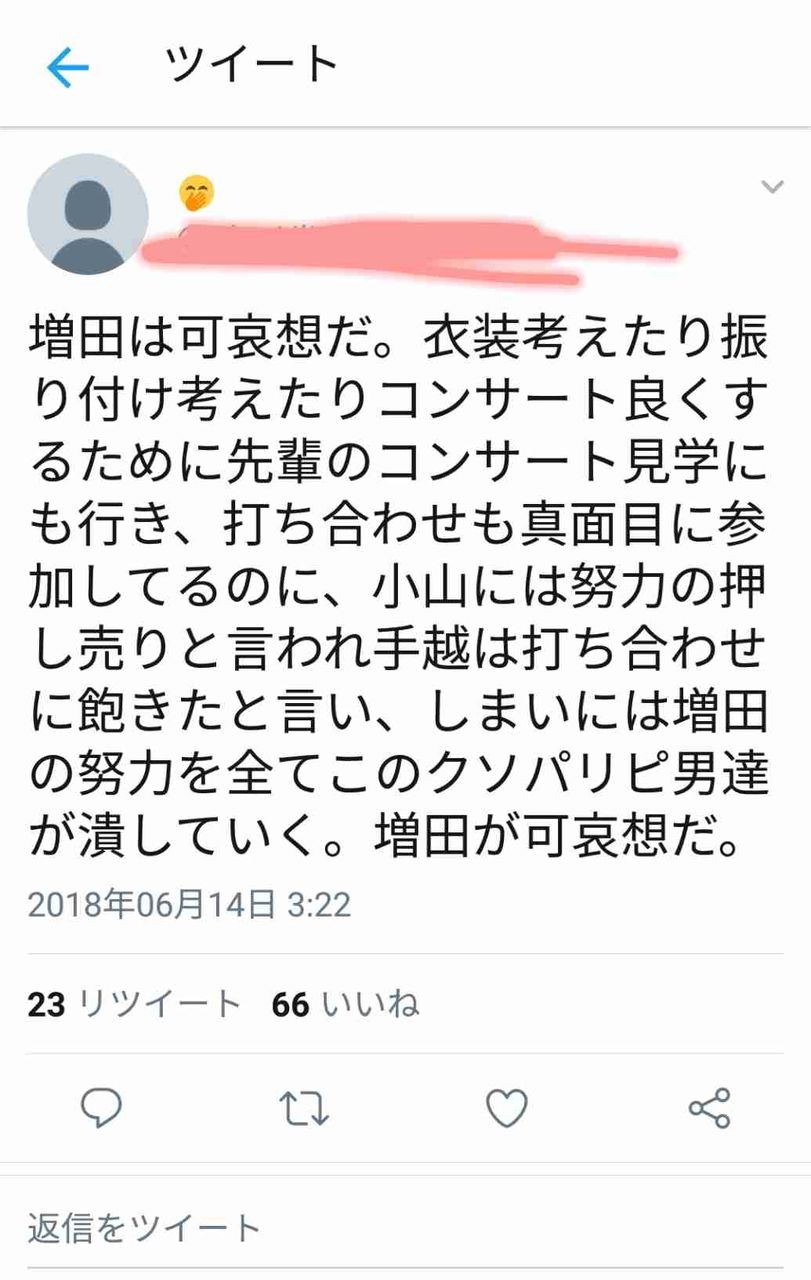Tap the face-with-hand emoji display name
811x1280 pixels.
[197, 193]
